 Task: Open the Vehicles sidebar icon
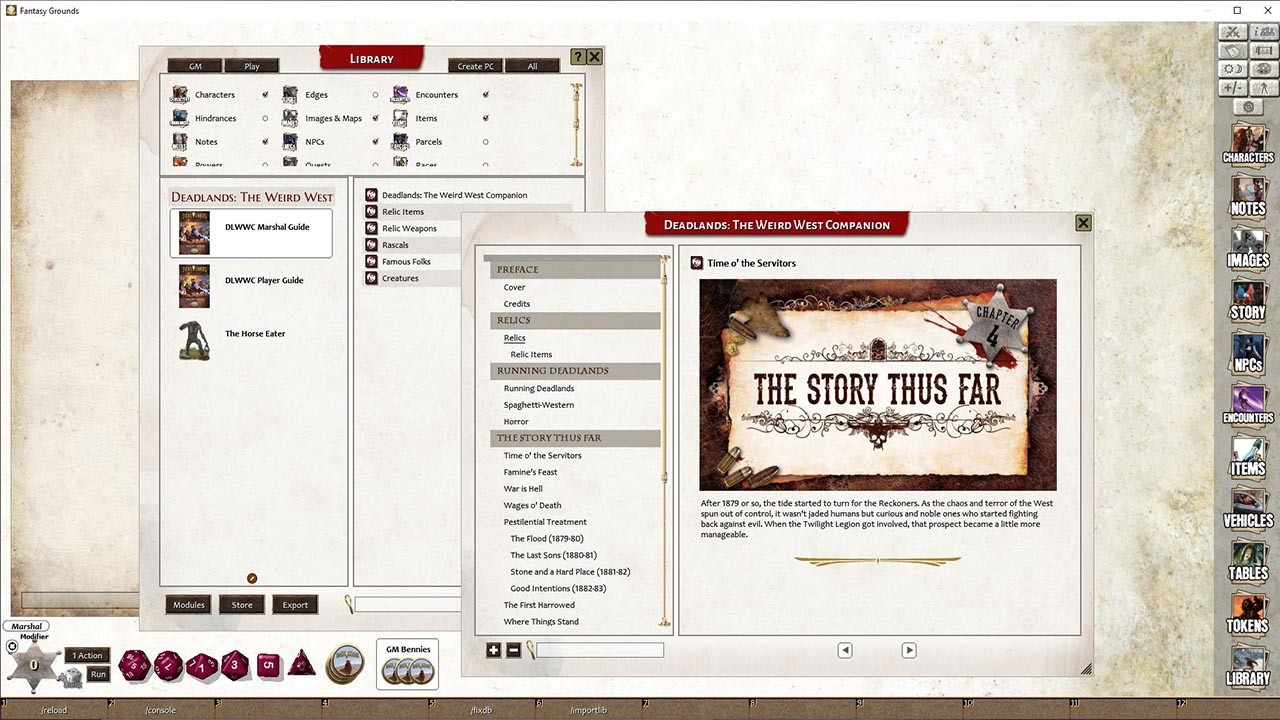pyautogui.click(x=1248, y=506)
